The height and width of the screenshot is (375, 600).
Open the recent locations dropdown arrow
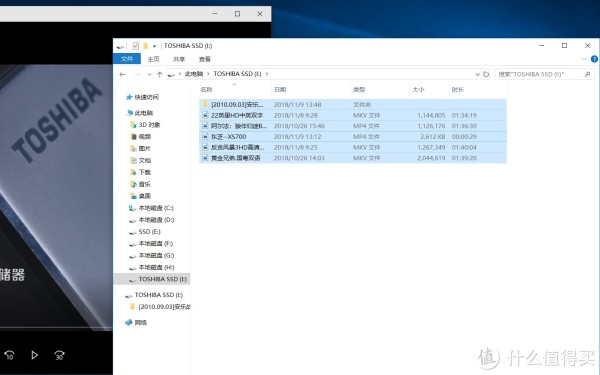click(149, 74)
